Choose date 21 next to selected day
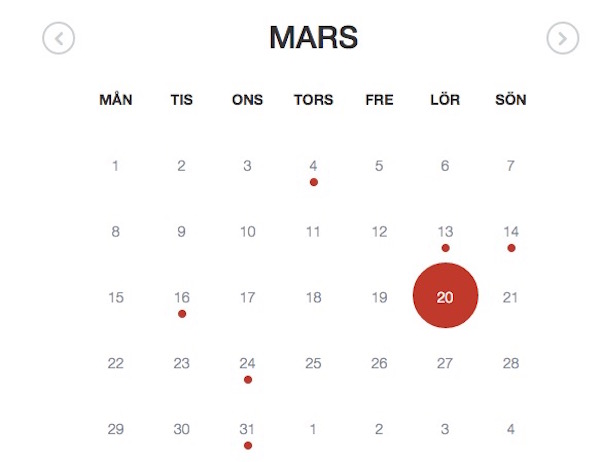This screenshot has width=600, height=462. pyautogui.click(x=511, y=298)
